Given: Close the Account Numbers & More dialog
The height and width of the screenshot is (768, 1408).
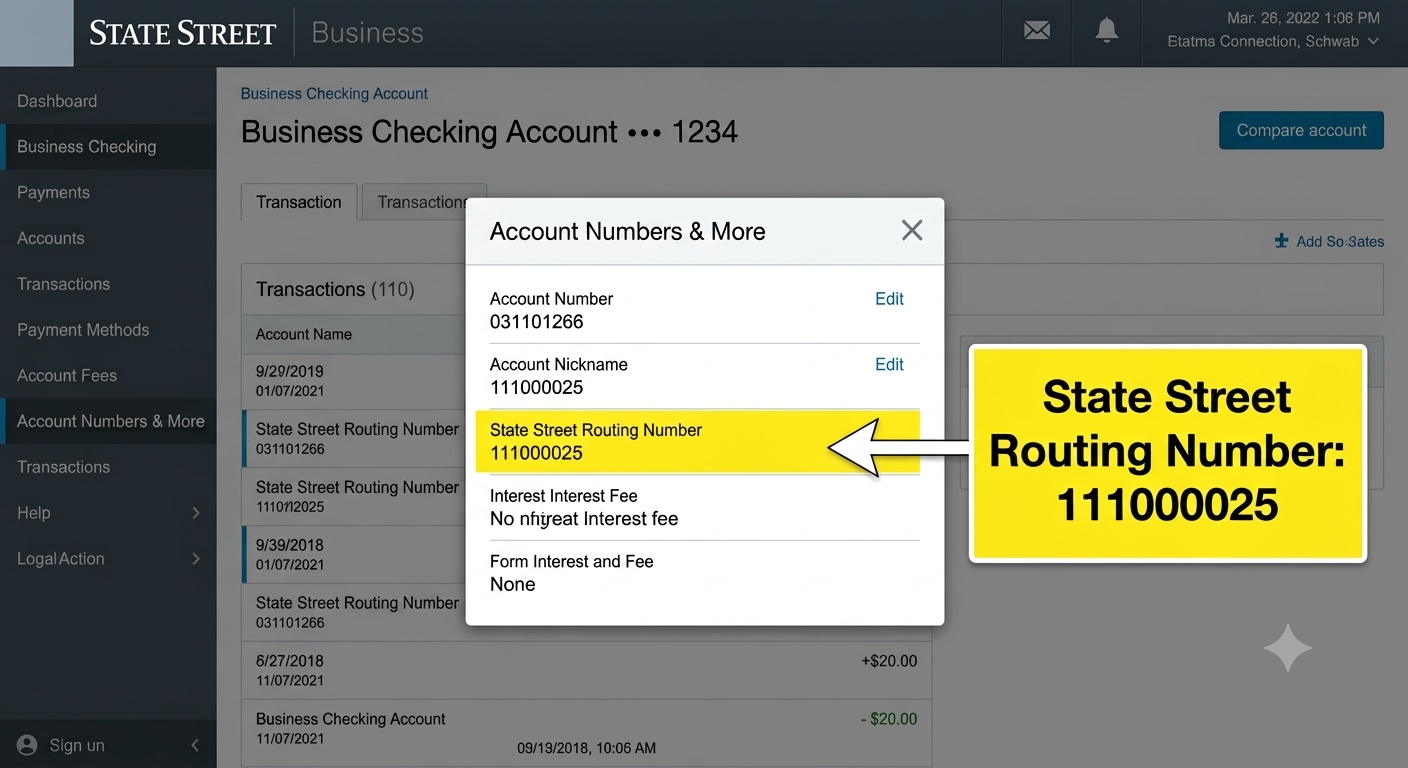Looking at the screenshot, I should click(x=912, y=231).
